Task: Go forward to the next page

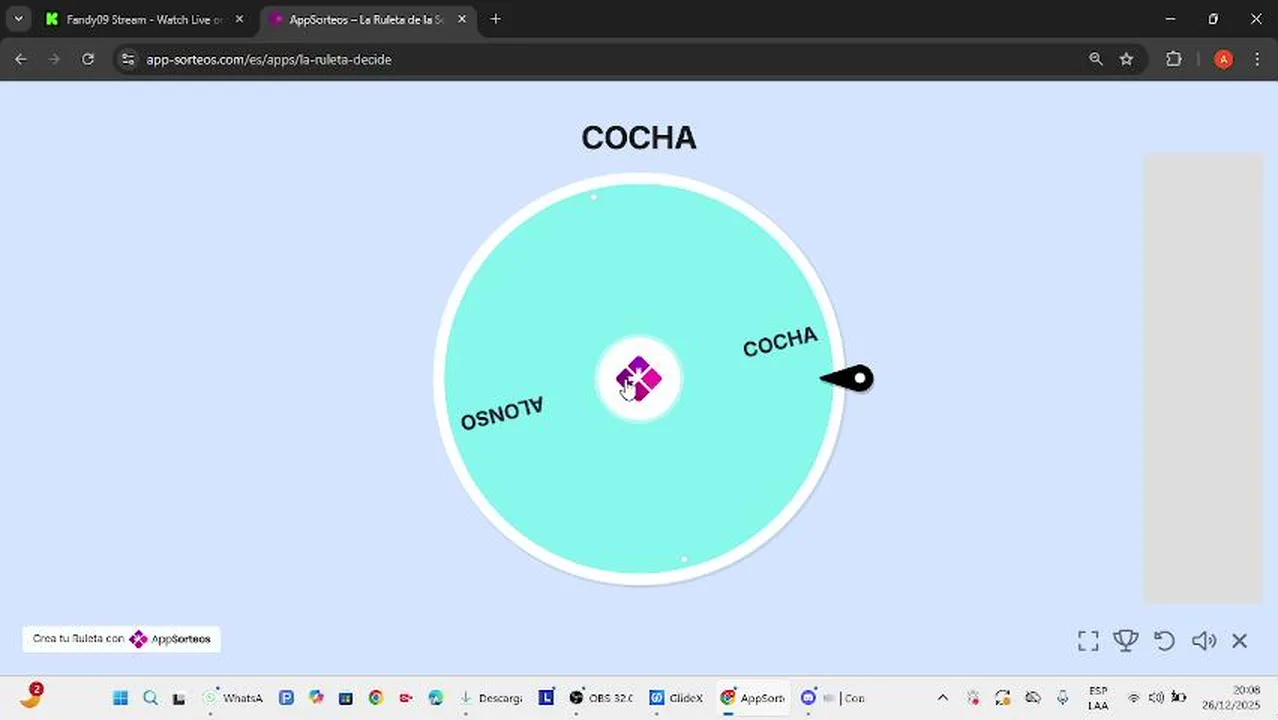Action: coord(54,60)
